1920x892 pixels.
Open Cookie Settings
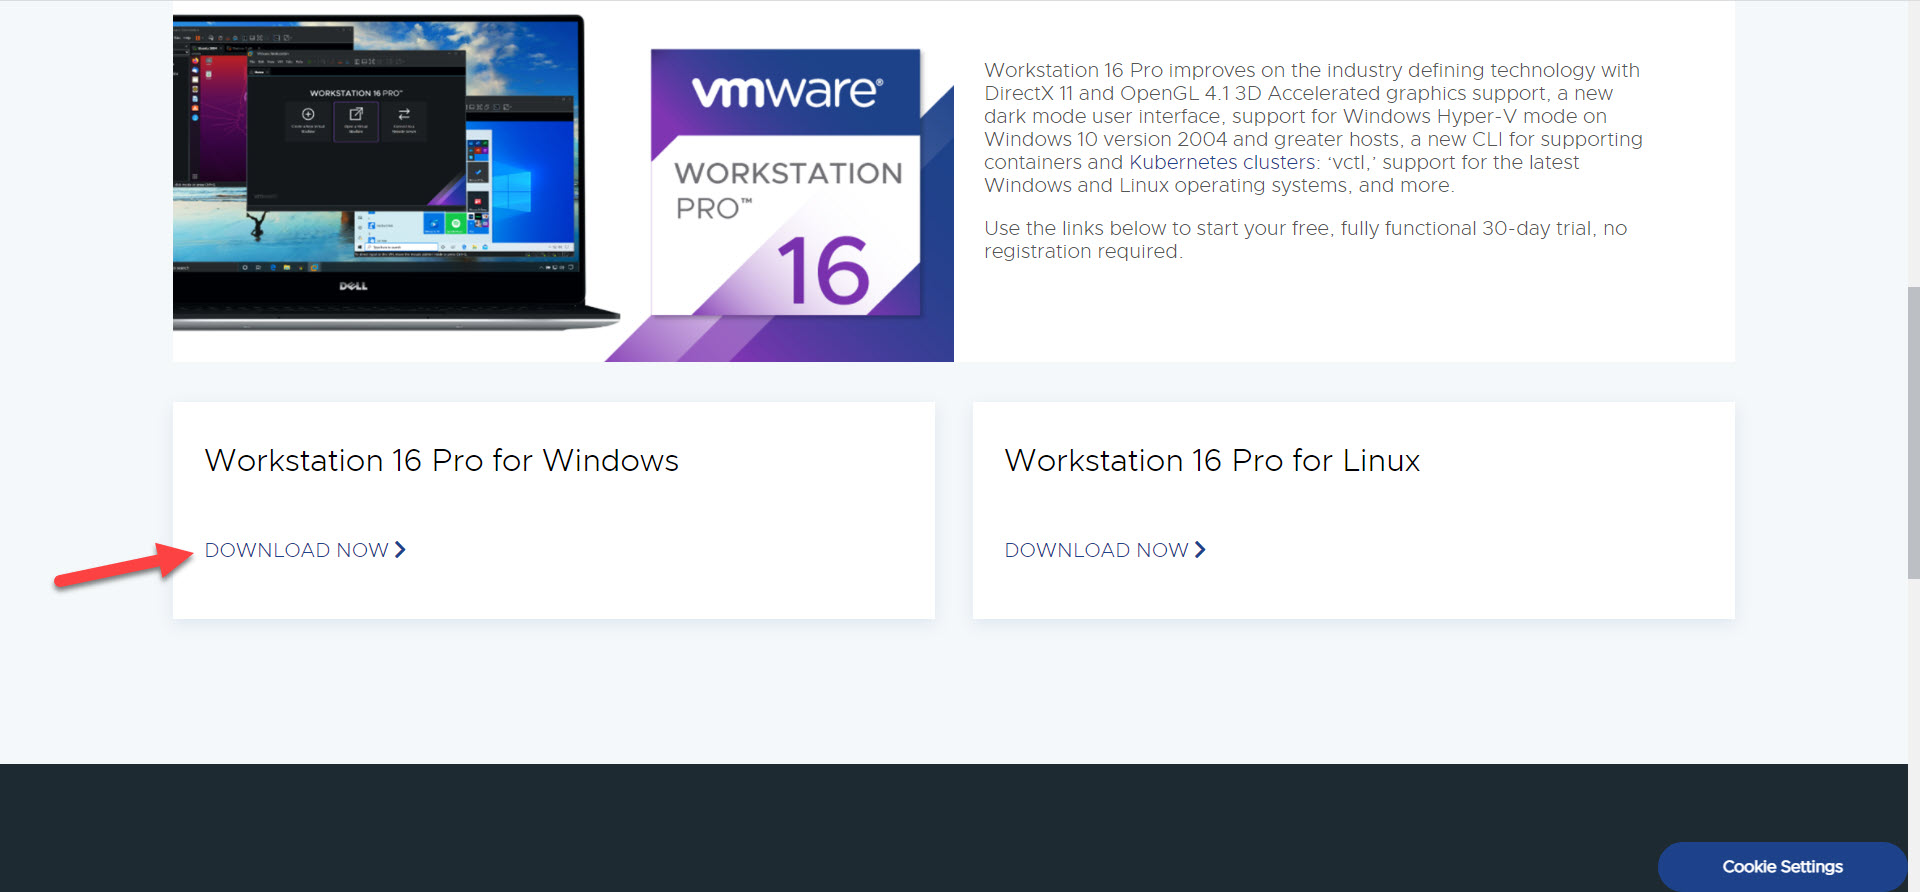click(x=1782, y=866)
